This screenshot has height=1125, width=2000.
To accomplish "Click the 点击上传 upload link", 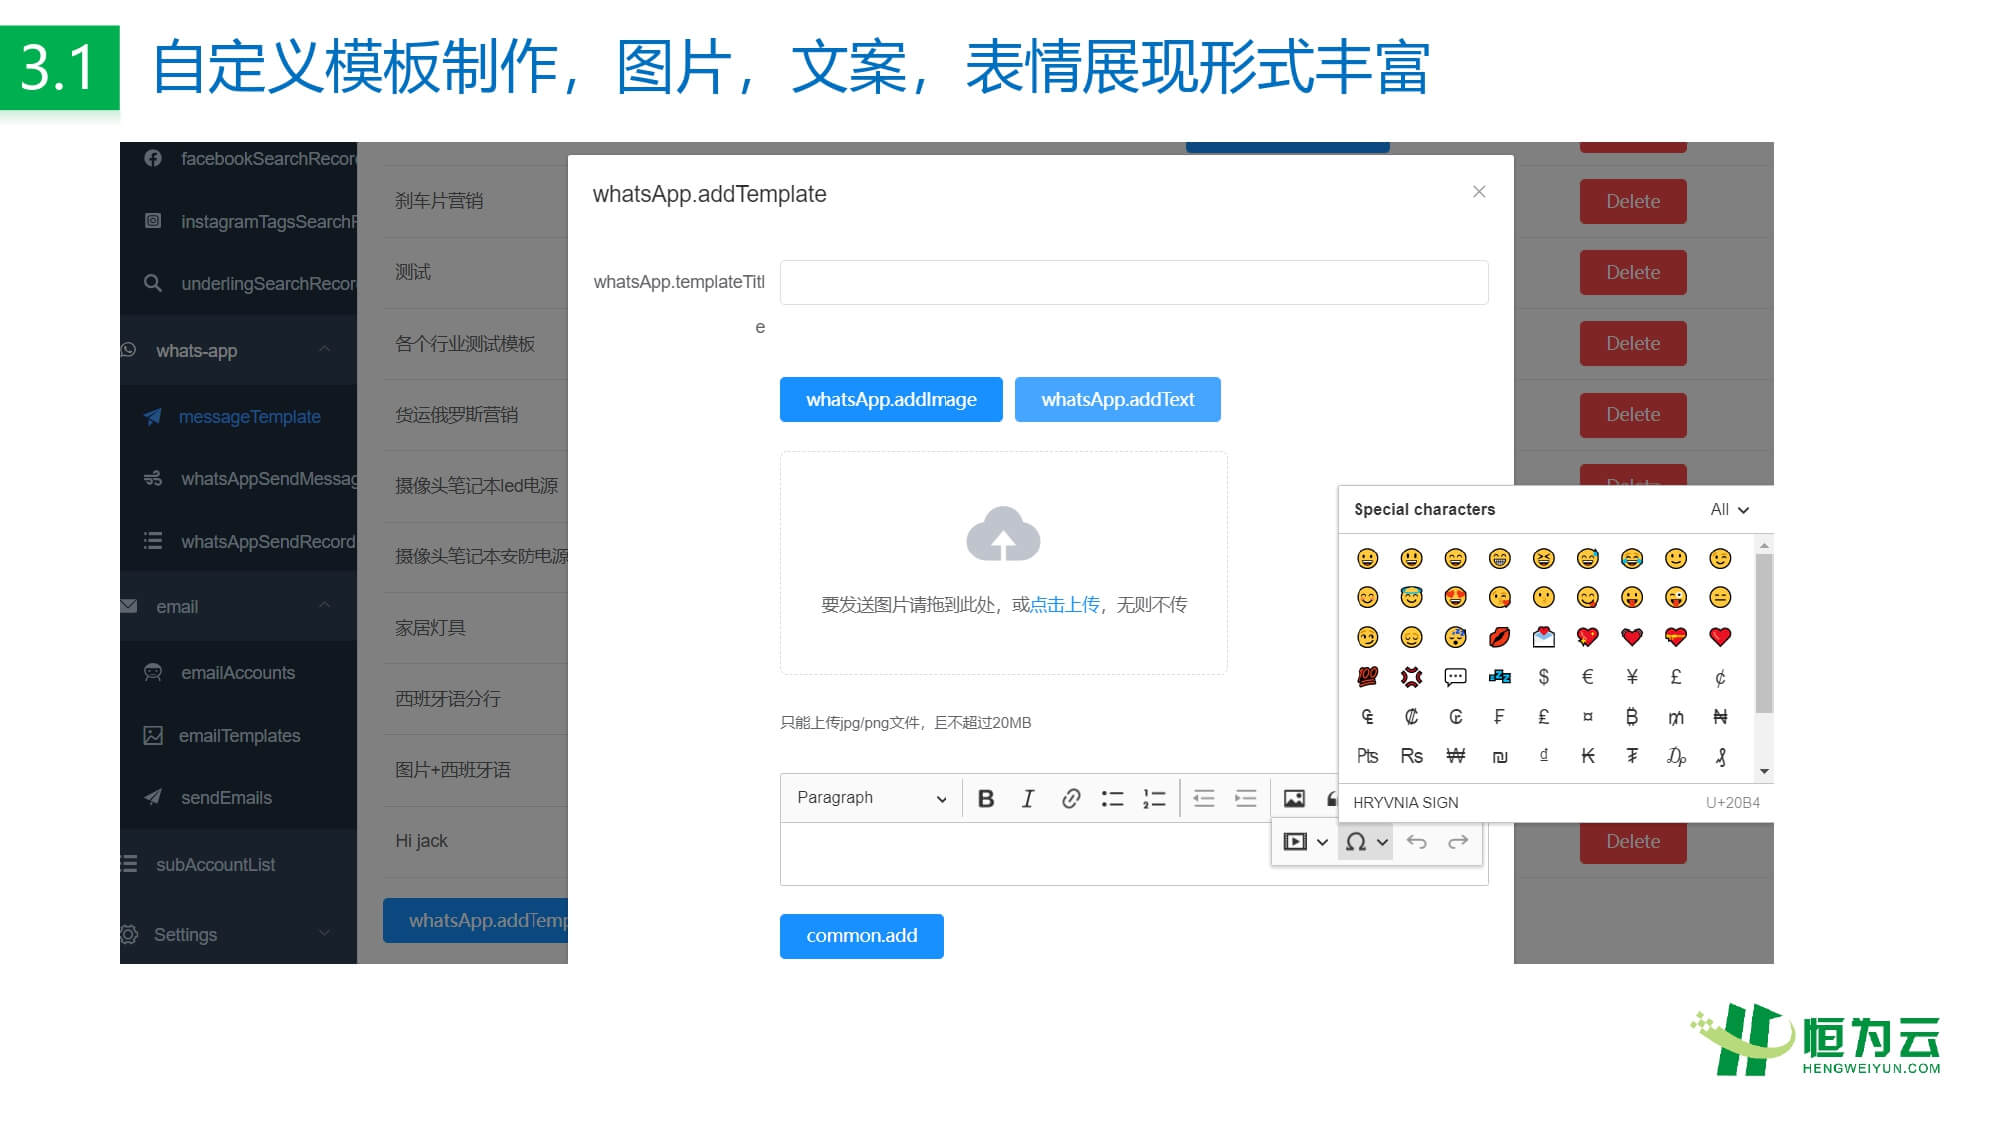I will (1065, 604).
